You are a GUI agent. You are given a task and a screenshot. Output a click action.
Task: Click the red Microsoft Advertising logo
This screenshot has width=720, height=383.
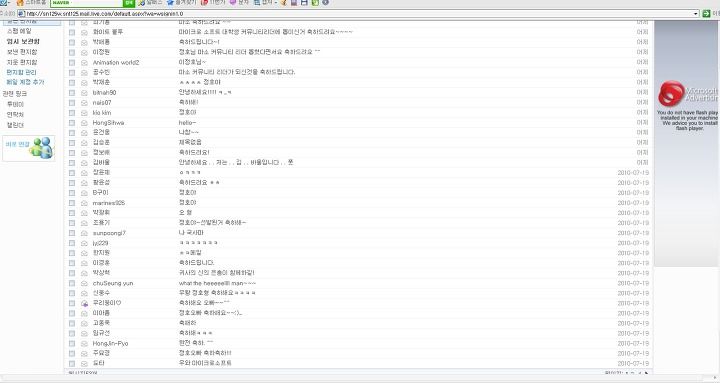click(671, 94)
